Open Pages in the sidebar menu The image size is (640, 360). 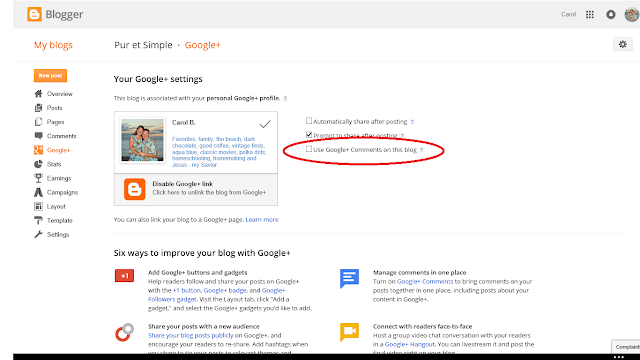(56, 122)
